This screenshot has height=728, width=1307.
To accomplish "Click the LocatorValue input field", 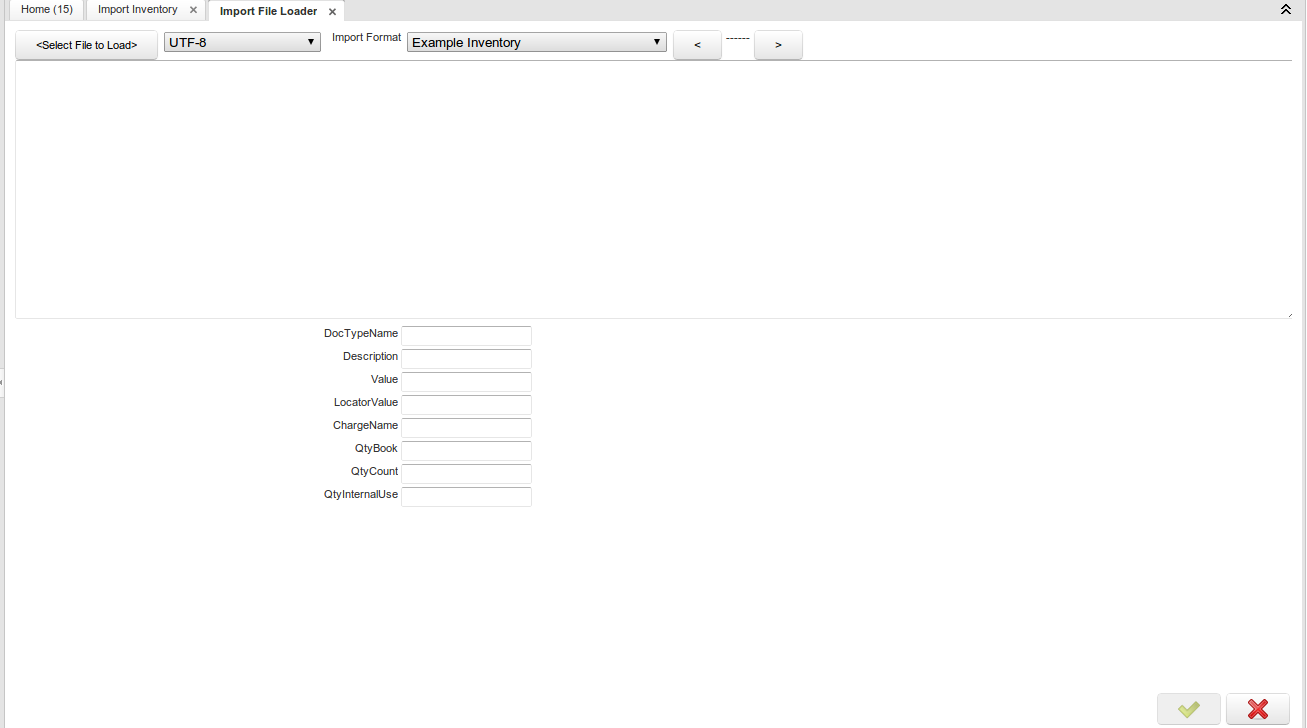I will [466, 404].
